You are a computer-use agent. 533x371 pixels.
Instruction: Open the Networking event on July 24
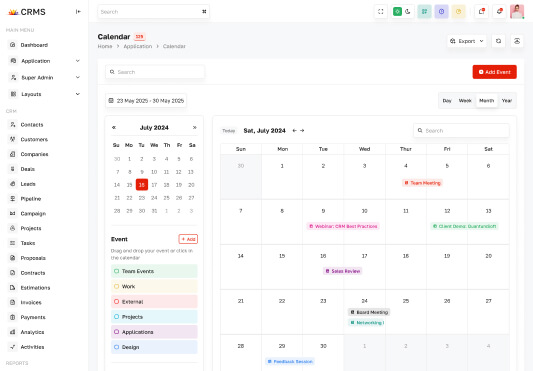(x=367, y=322)
